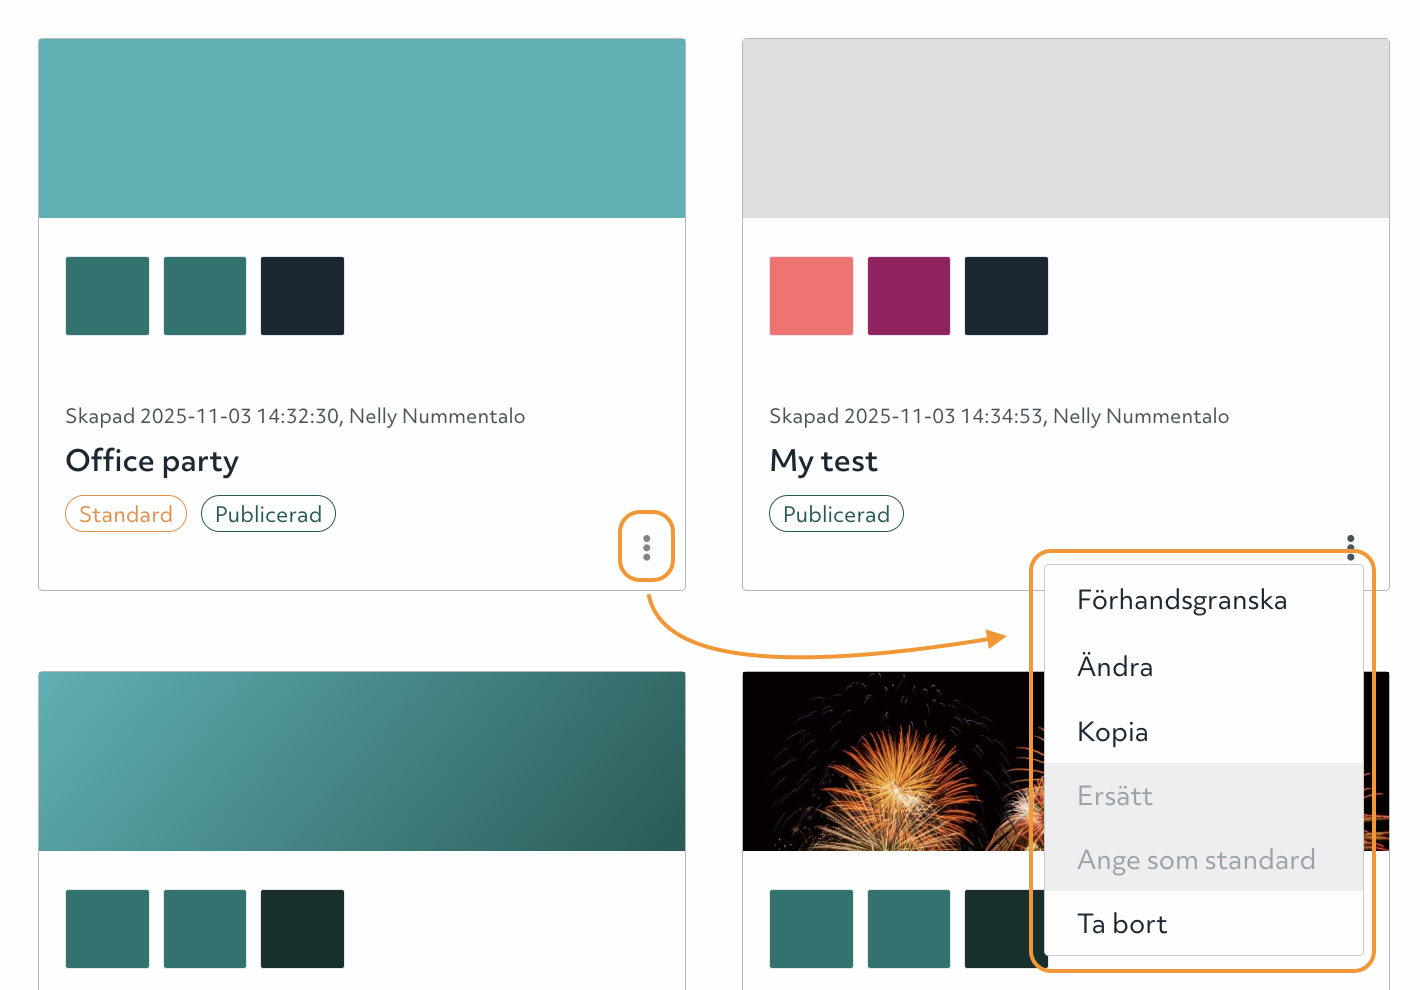Select the magenta swatch on My test card
Viewport: 1420px width, 990px height.
click(x=908, y=295)
